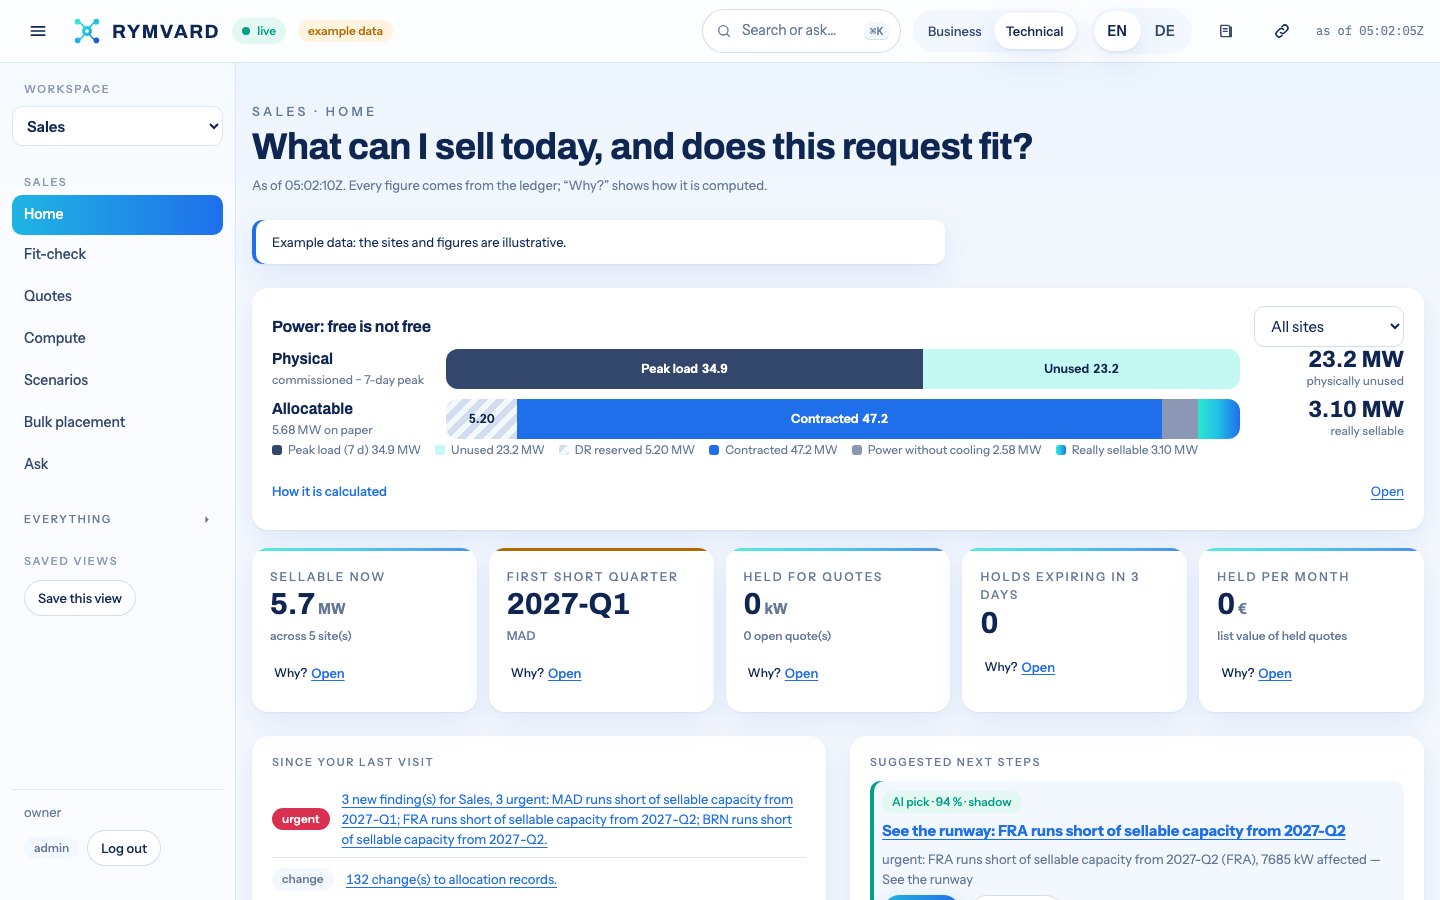Screen dimensions: 1440x900
Task: Open the power panel Open link
Action: [1387, 491]
